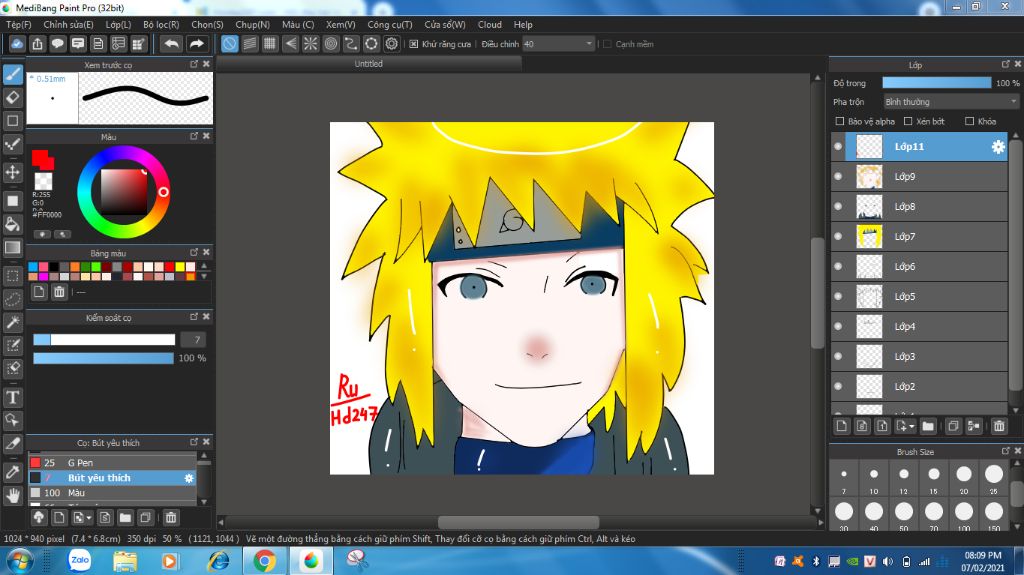Hide layer Lớp3 visibility
This screenshot has height=575, width=1024.
tap(839, 357)
